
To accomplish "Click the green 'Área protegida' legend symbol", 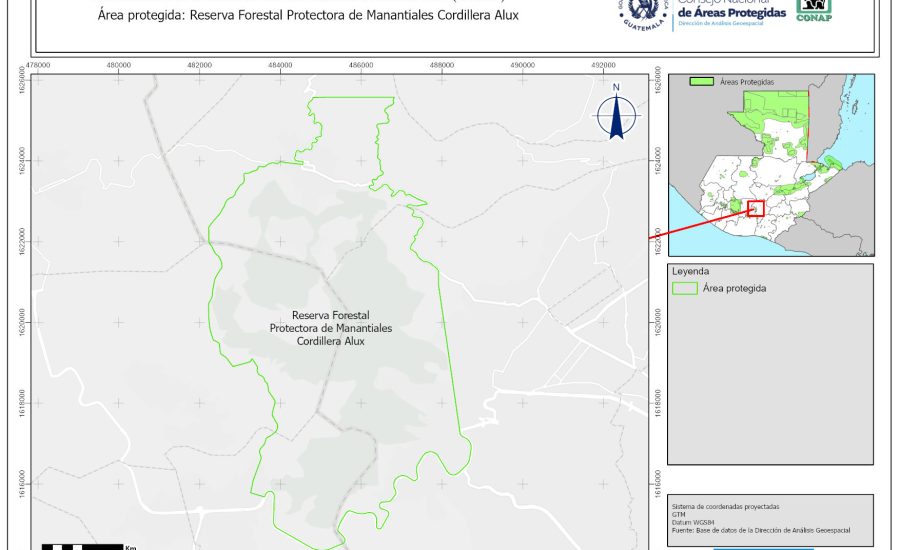I will 685,288.
